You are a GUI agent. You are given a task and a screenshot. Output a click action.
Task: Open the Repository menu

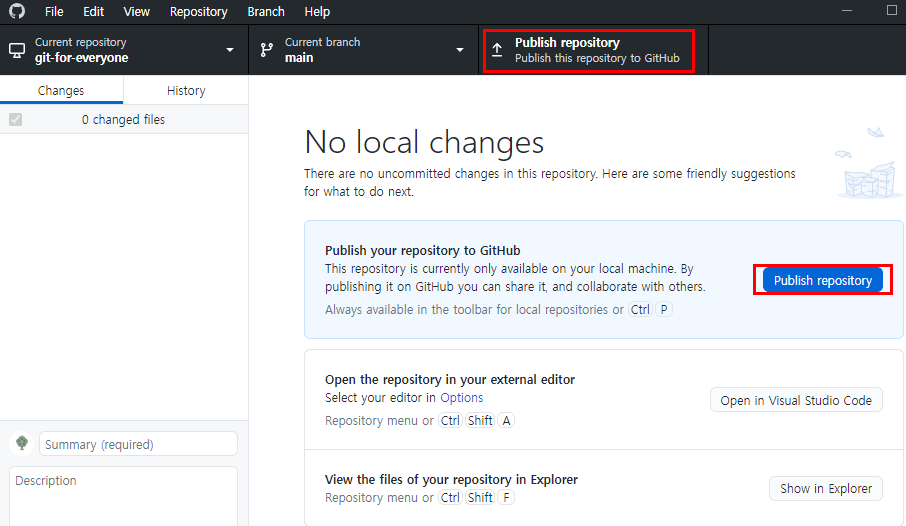(198, 12)
